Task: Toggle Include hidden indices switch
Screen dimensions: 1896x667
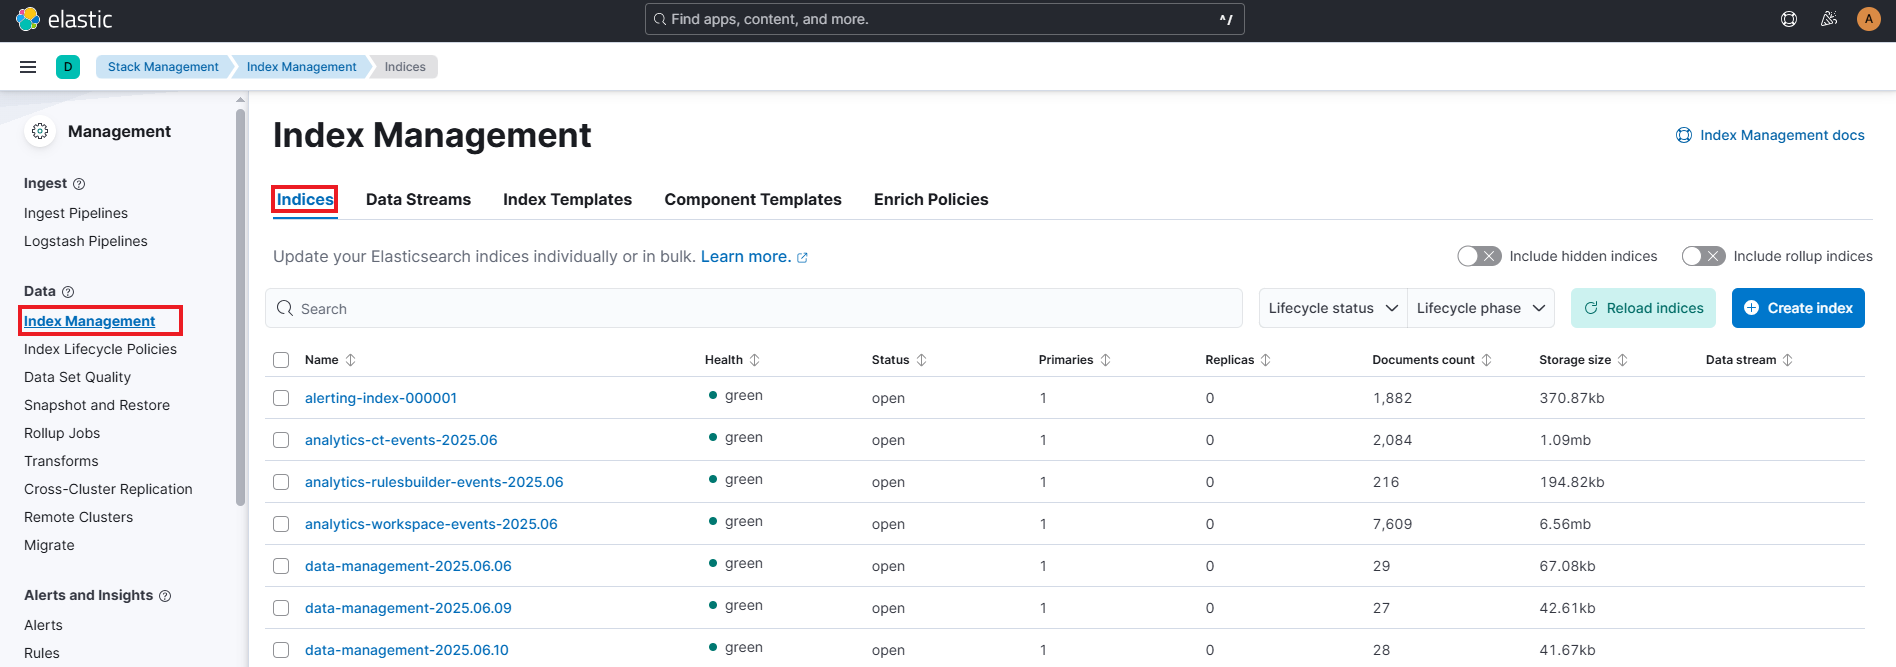Action: click(x=1479, y=256)
